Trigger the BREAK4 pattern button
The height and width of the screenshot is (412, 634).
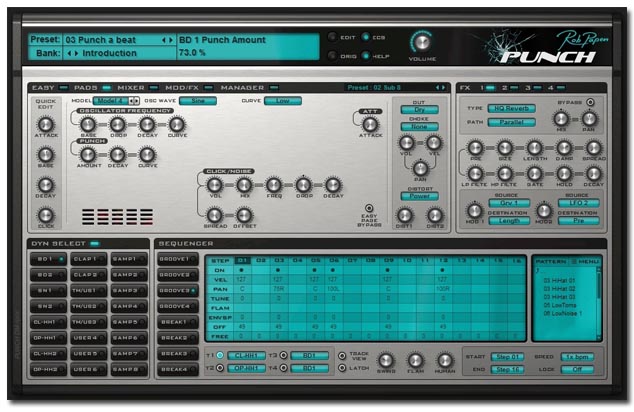pos(178,370)
